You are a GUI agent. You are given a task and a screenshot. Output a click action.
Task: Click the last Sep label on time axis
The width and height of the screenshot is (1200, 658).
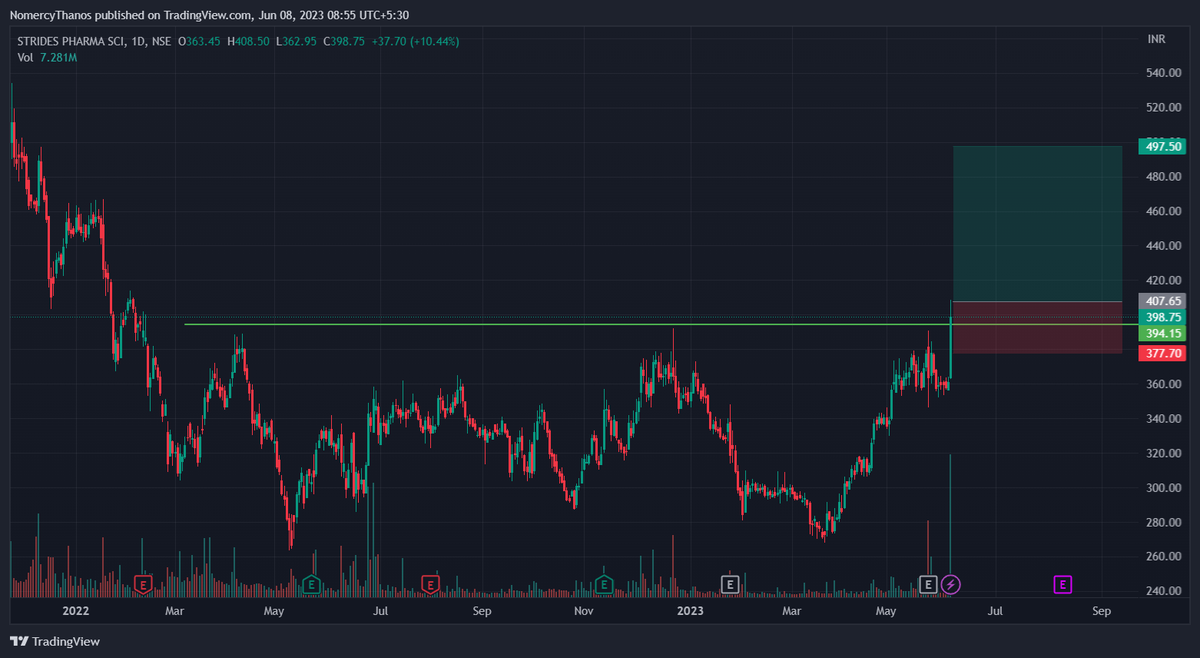1102,610
